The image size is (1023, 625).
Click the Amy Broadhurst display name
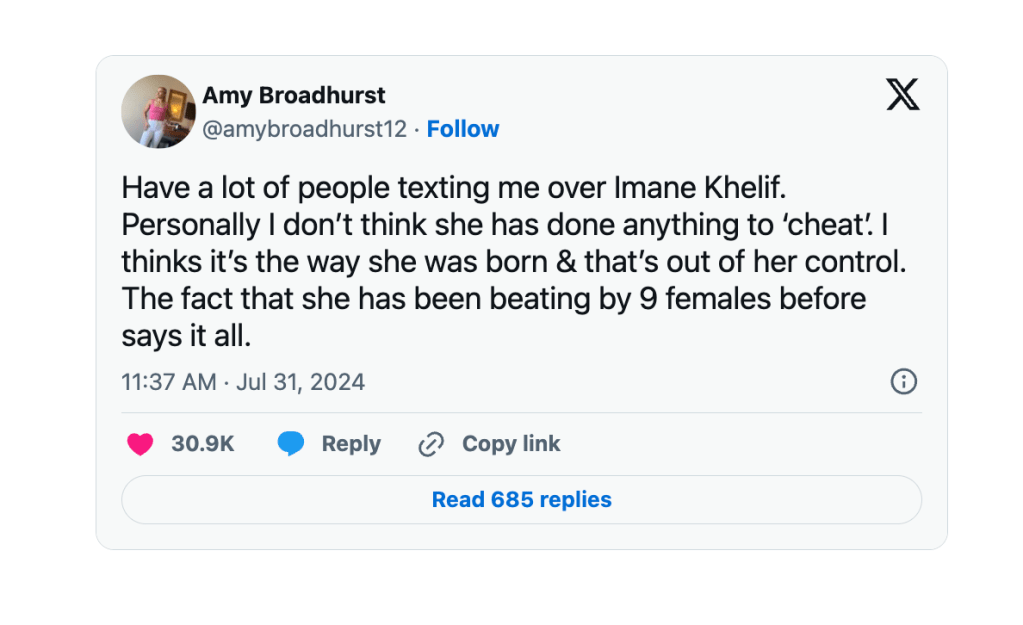(x=294, y=96)
